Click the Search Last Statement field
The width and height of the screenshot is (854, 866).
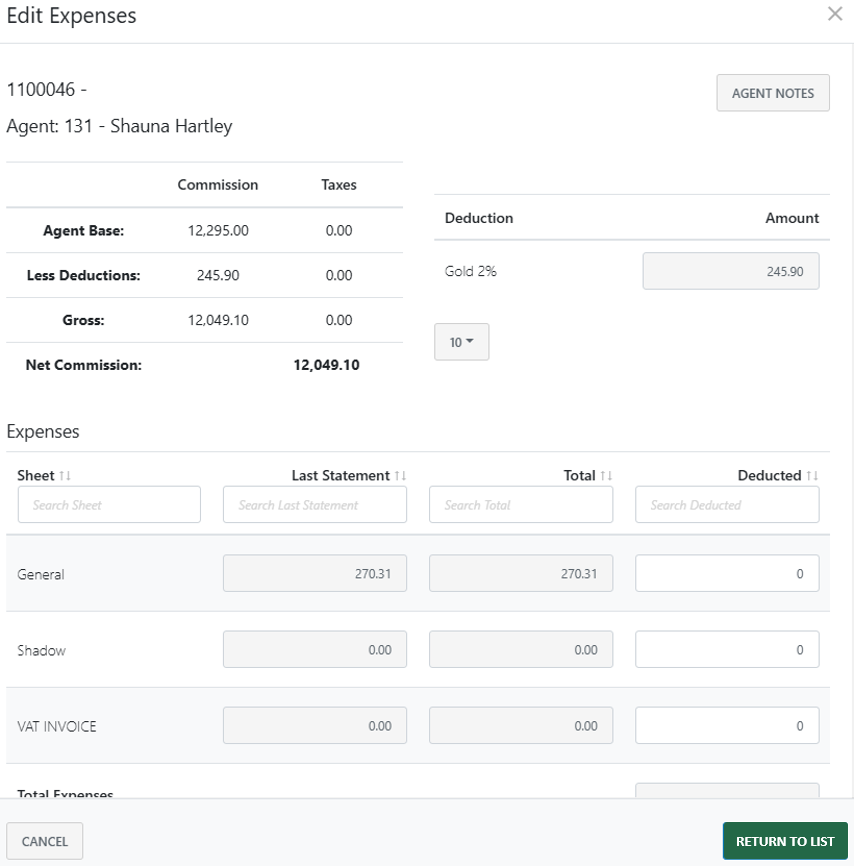point(314,504)
